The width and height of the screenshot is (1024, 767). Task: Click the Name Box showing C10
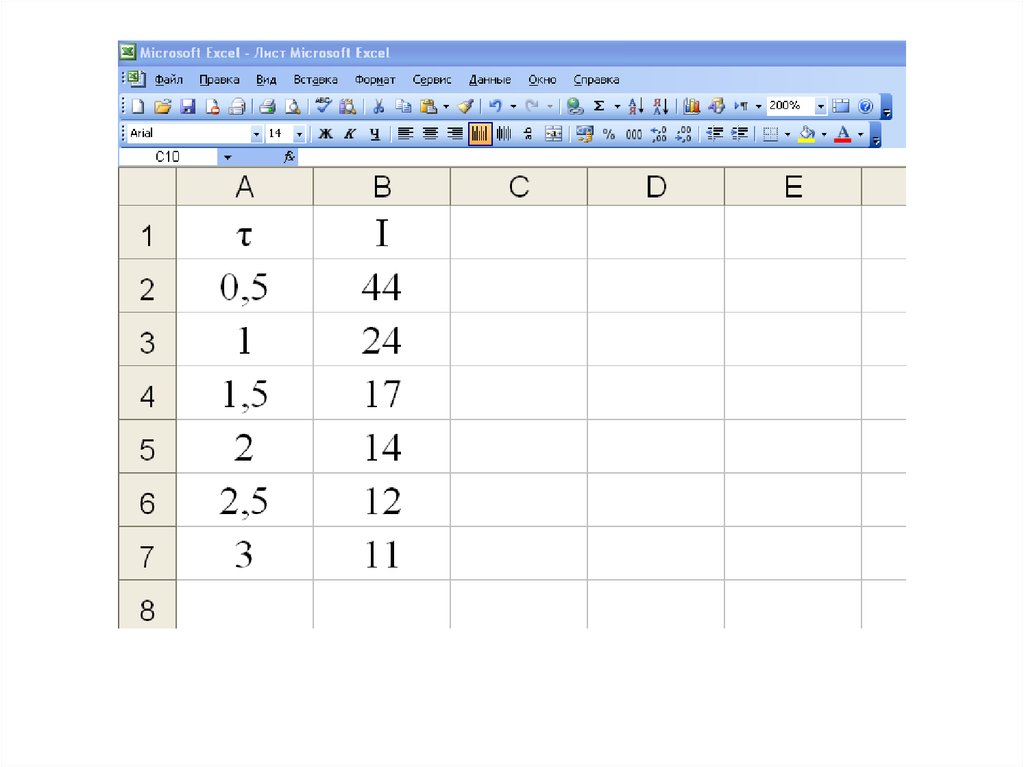tap(168, 157)
